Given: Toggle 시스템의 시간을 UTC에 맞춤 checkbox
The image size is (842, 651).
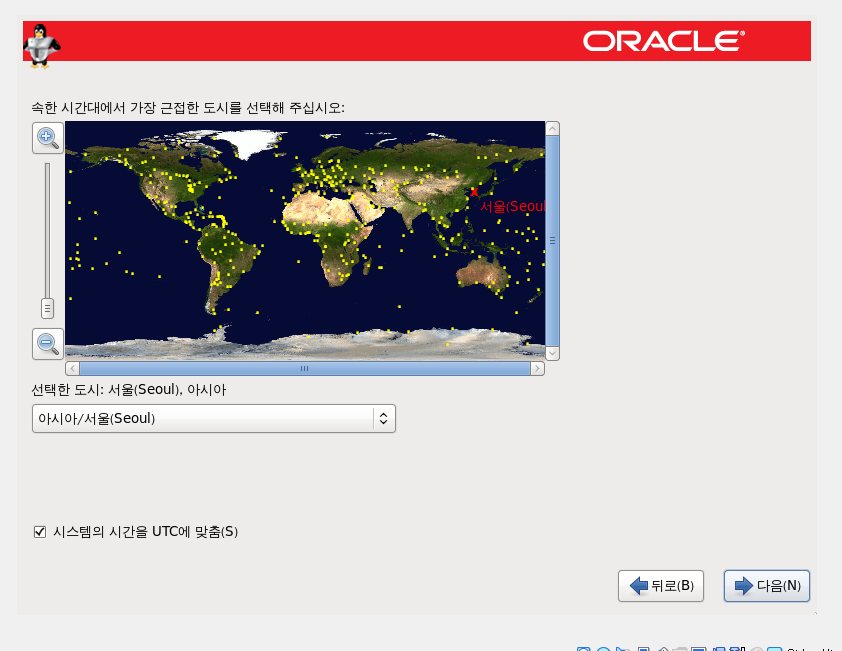Looking at the screenshot, I should pos(40,532).
